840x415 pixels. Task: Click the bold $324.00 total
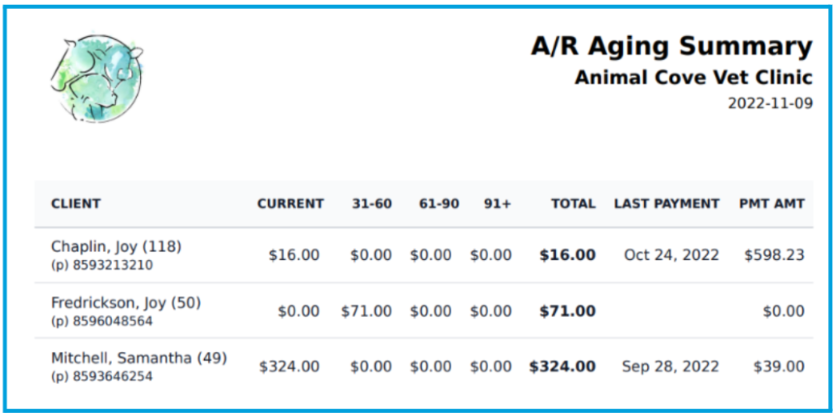pos(562,367)
